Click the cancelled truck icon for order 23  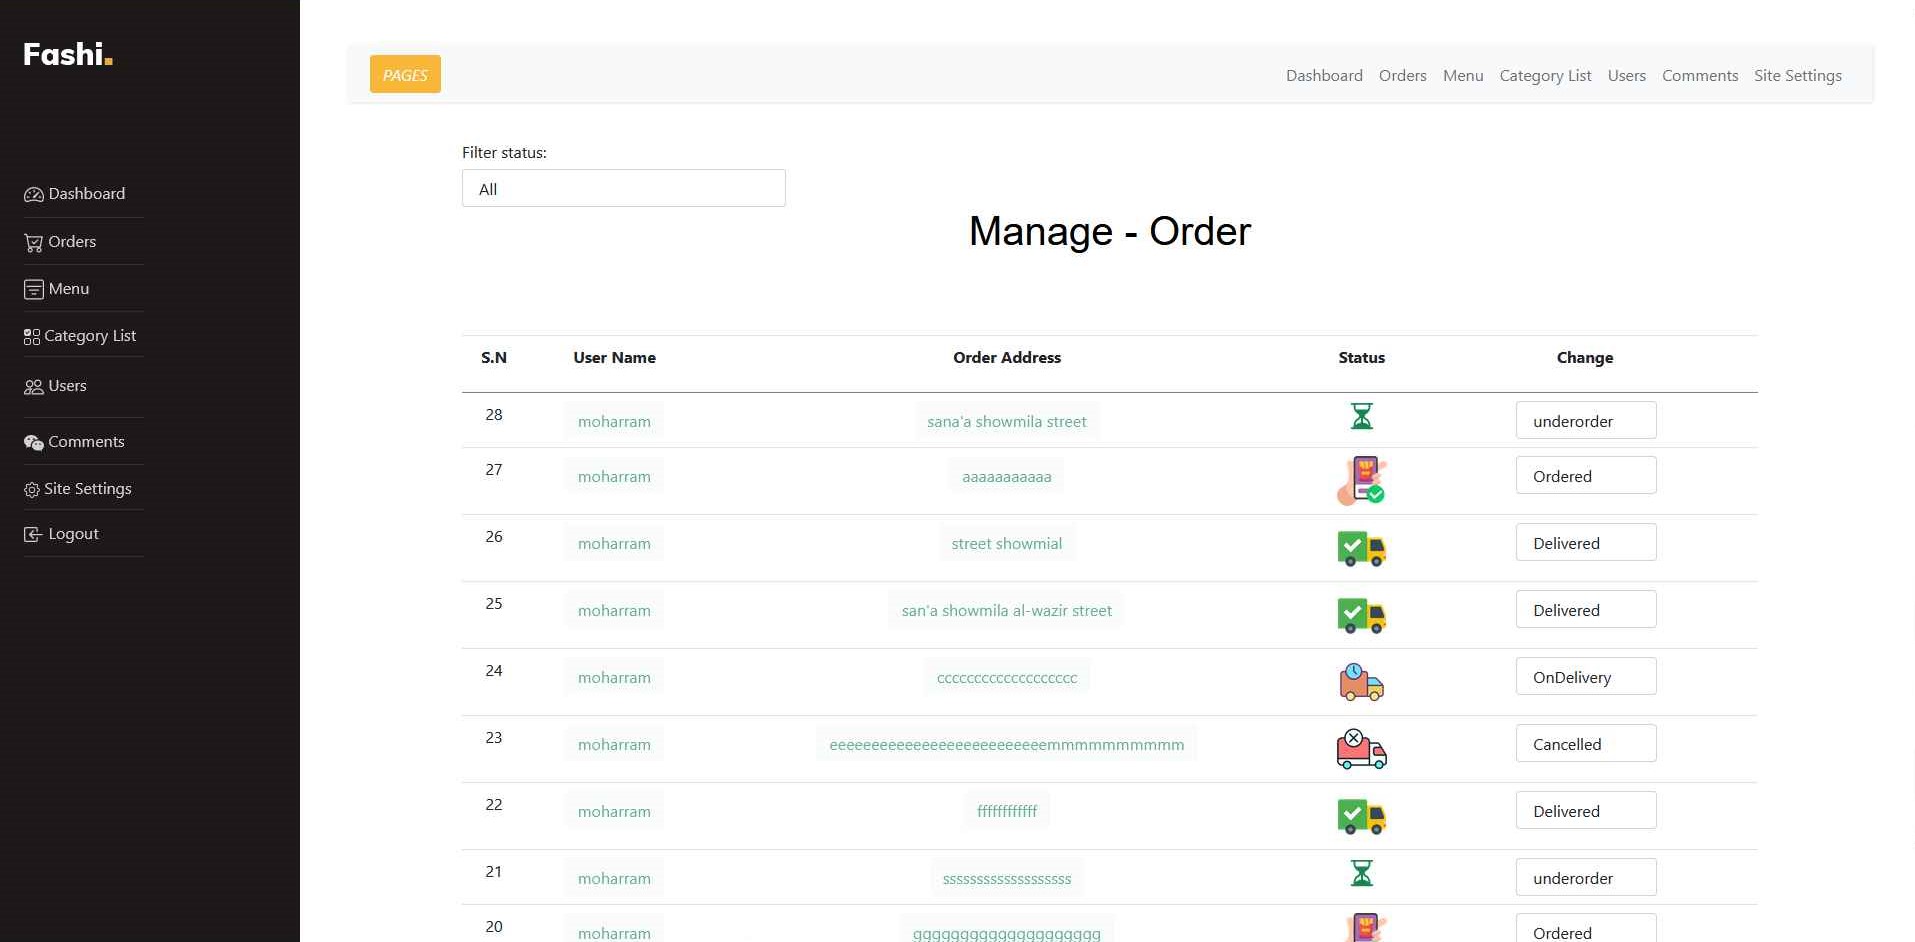click(x=1361, y=749)
